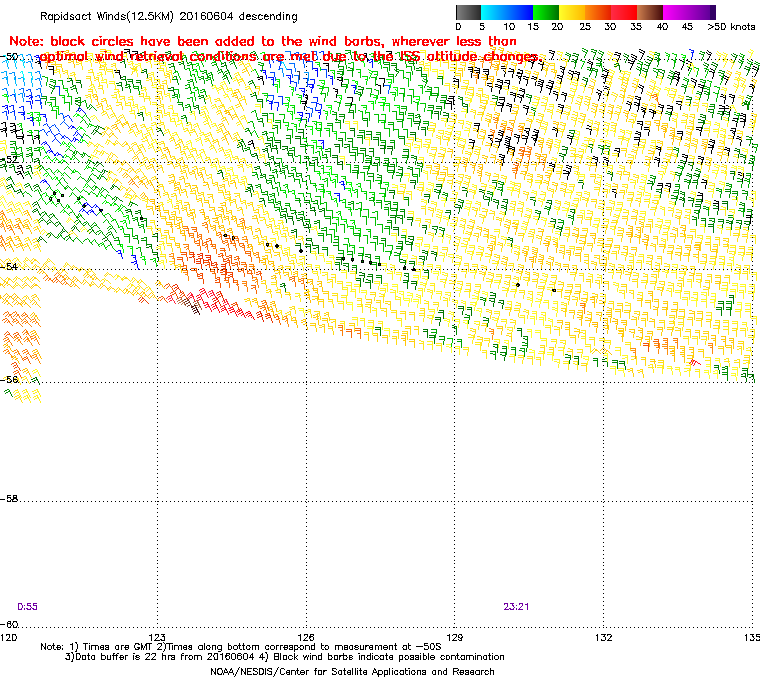
Task: Click the '123' longitude axis label
Action: 157,637
